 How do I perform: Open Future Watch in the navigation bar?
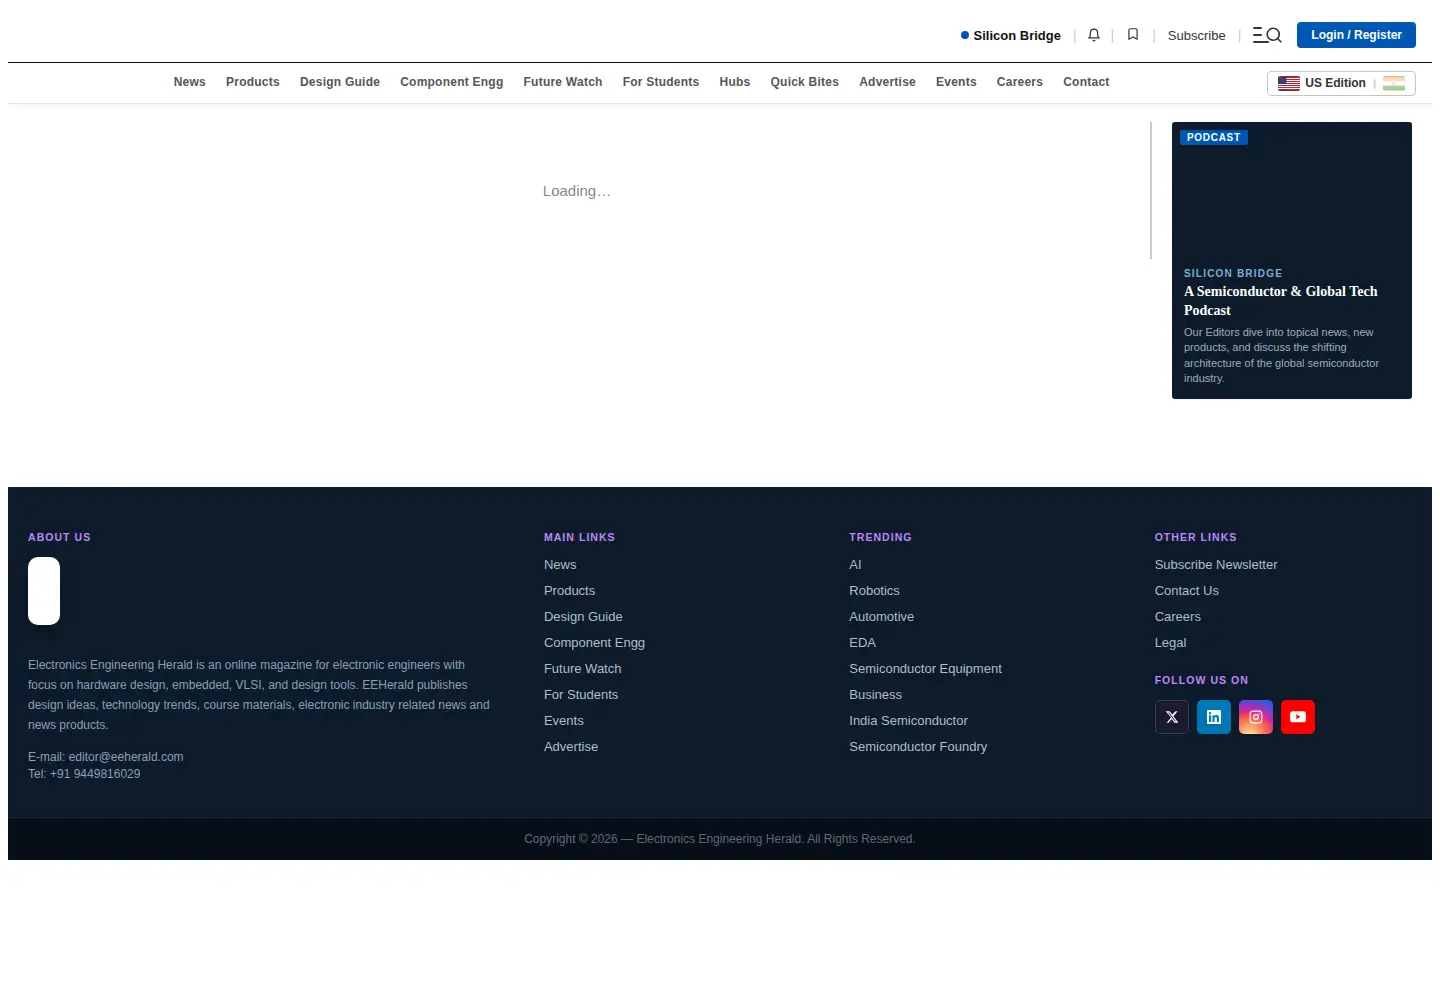tap(563, 82)
